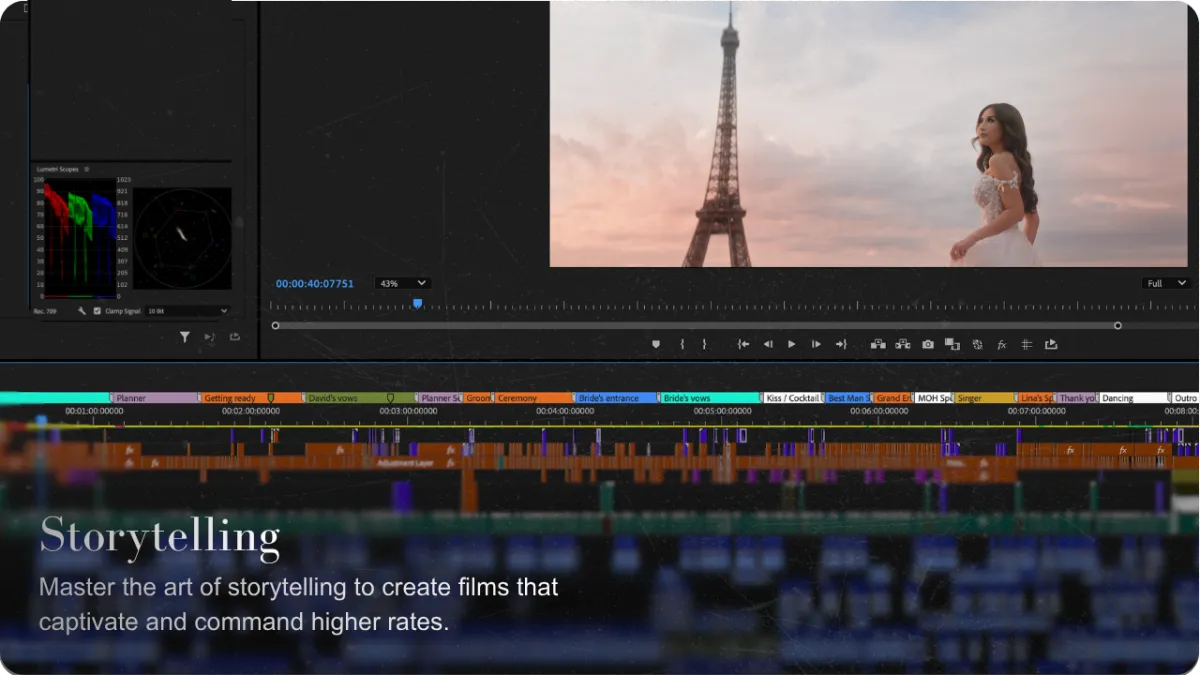The width and height of the screenshot is (1200, 675).
Task: Select the Bride's entrance chapter marker
Action: pos(615,398)
